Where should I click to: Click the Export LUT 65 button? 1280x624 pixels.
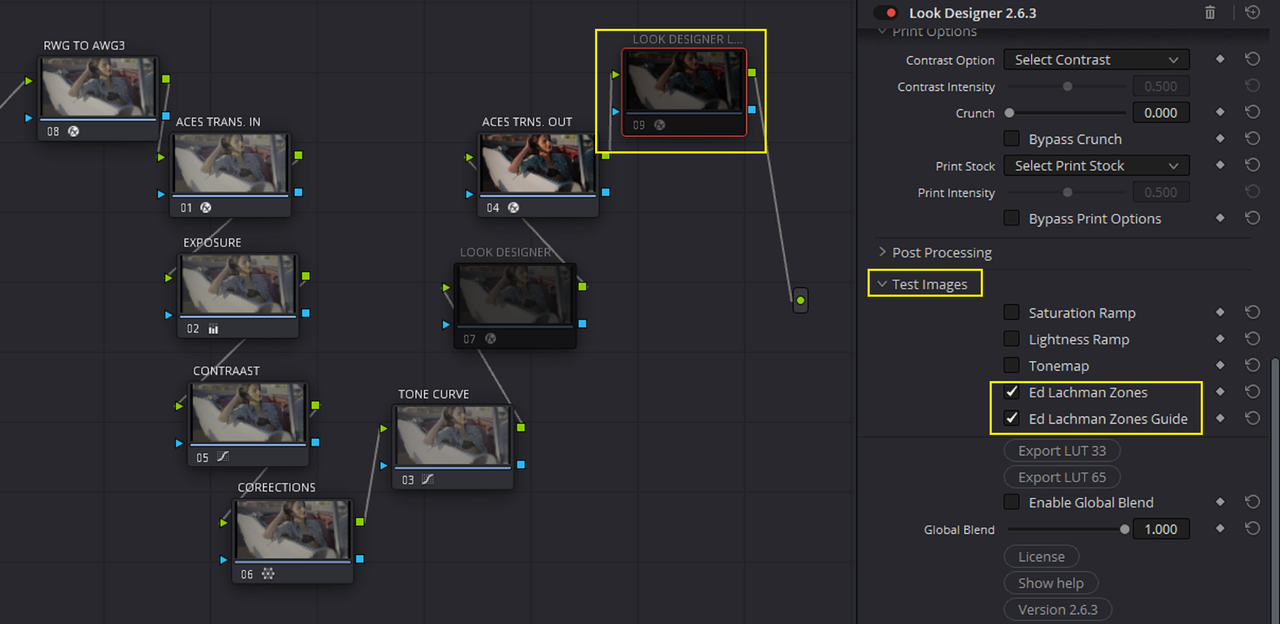click(1062, 477)
